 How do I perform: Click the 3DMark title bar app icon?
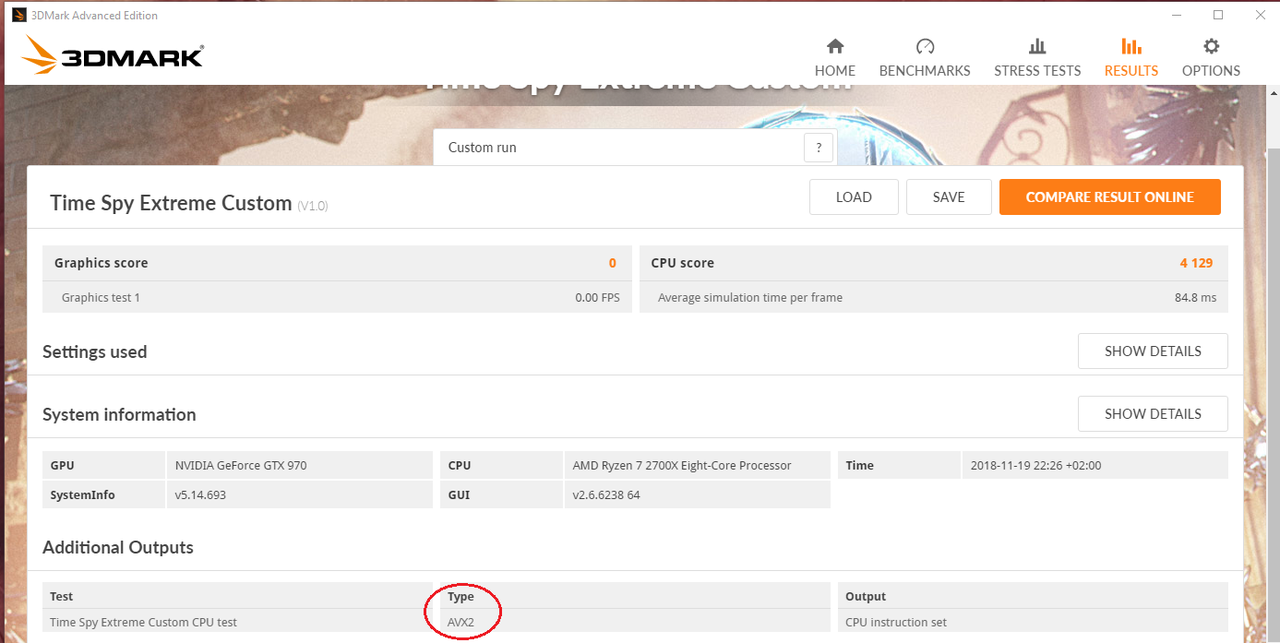tap(19, 15)
